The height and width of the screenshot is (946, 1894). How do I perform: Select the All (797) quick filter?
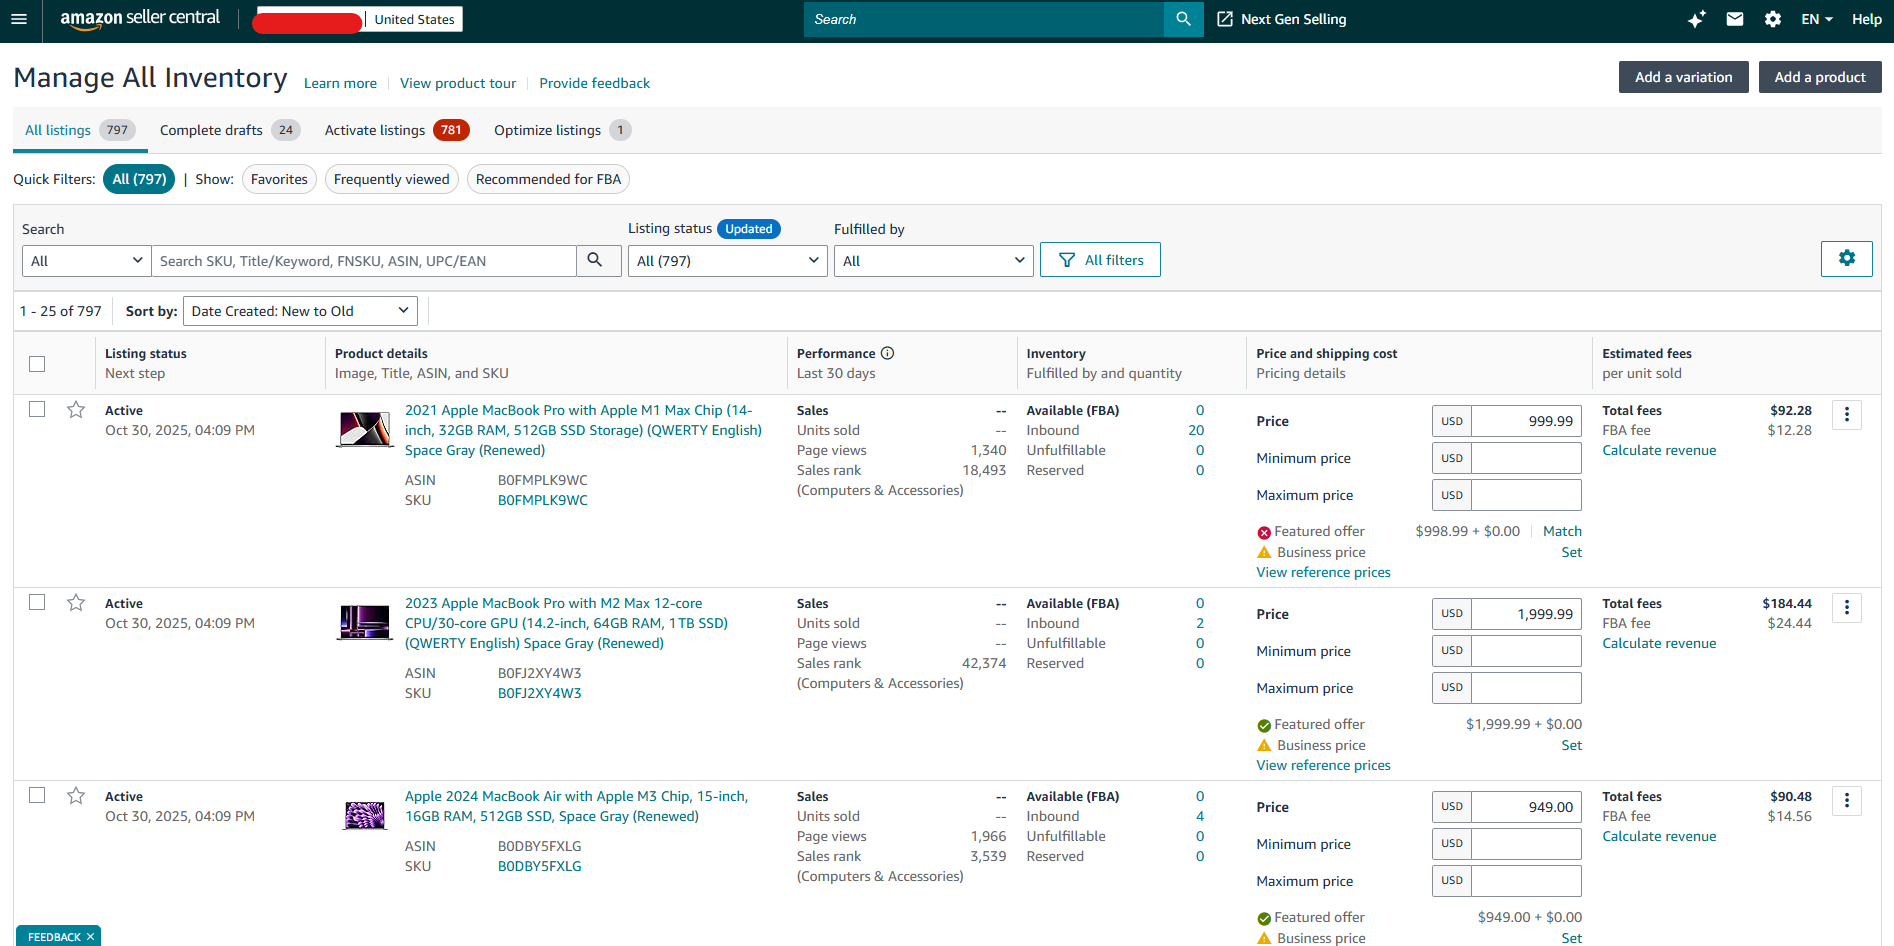pyautogui.click(x=139, y=179)
